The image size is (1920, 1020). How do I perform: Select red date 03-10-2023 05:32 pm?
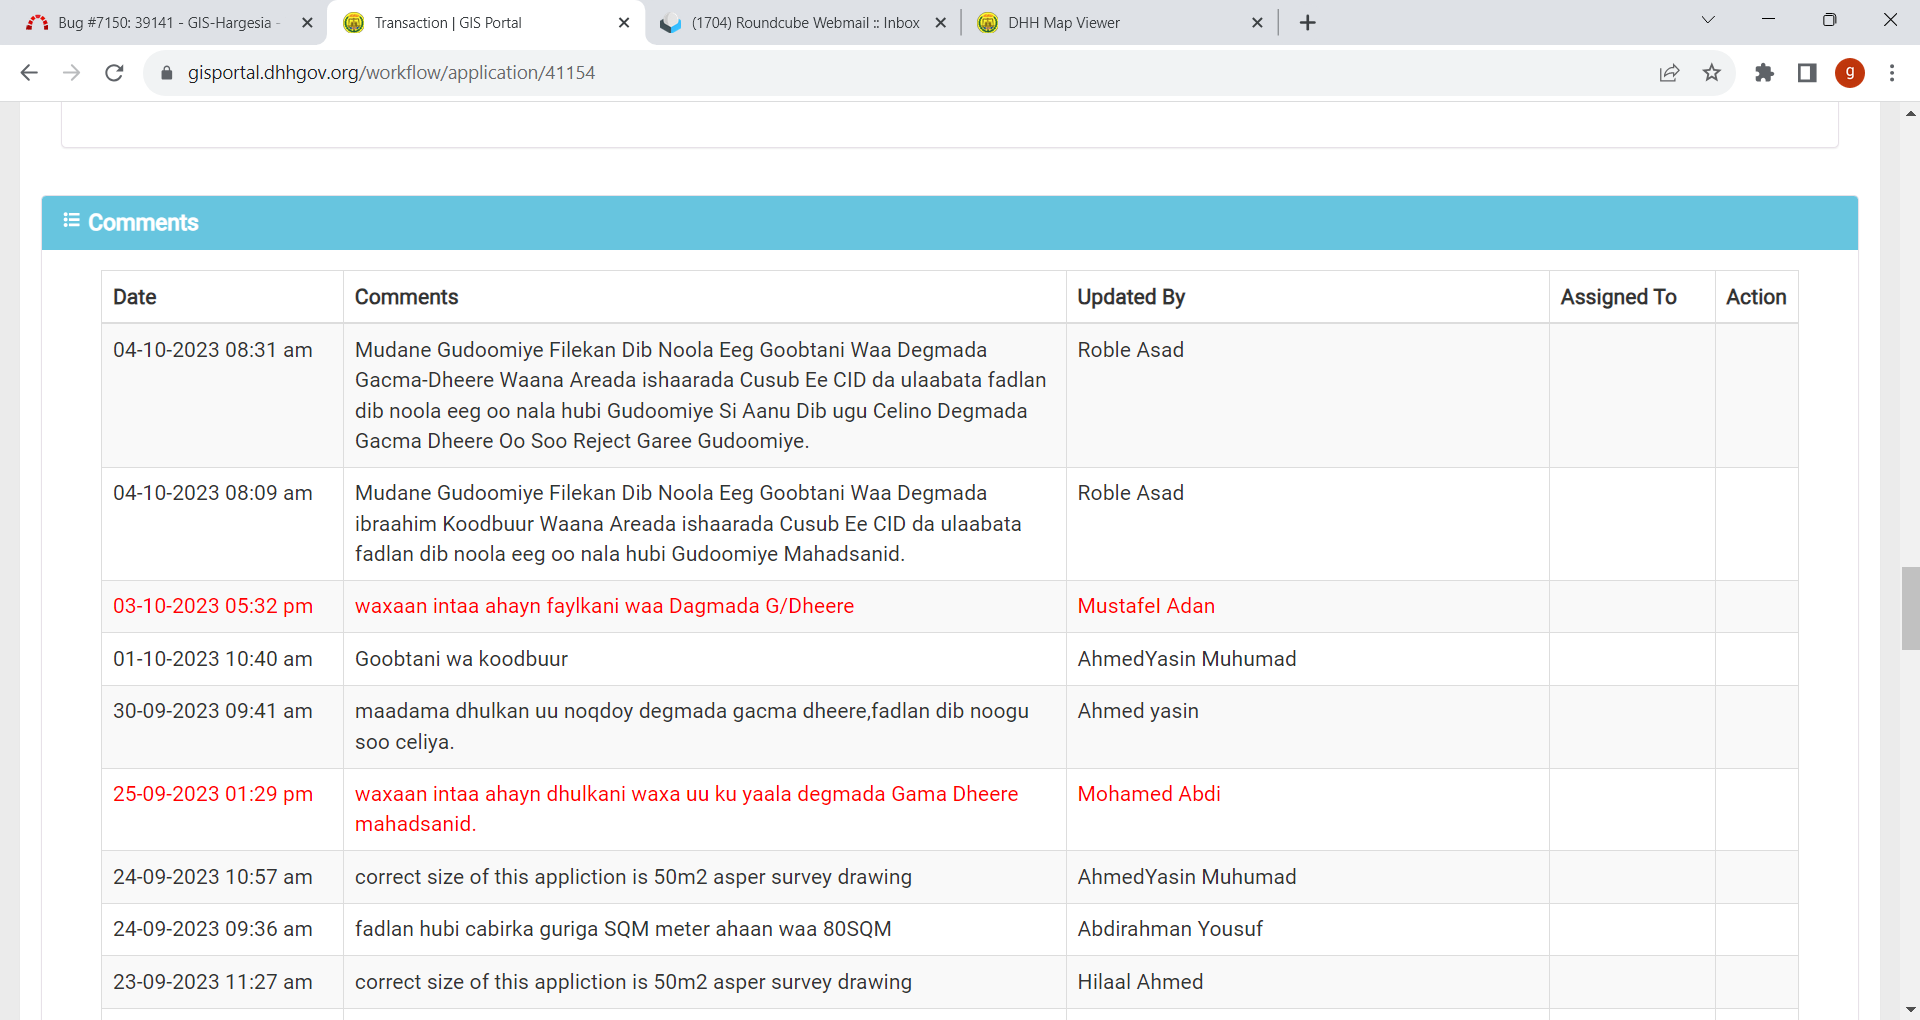click(x=213, y=606)
